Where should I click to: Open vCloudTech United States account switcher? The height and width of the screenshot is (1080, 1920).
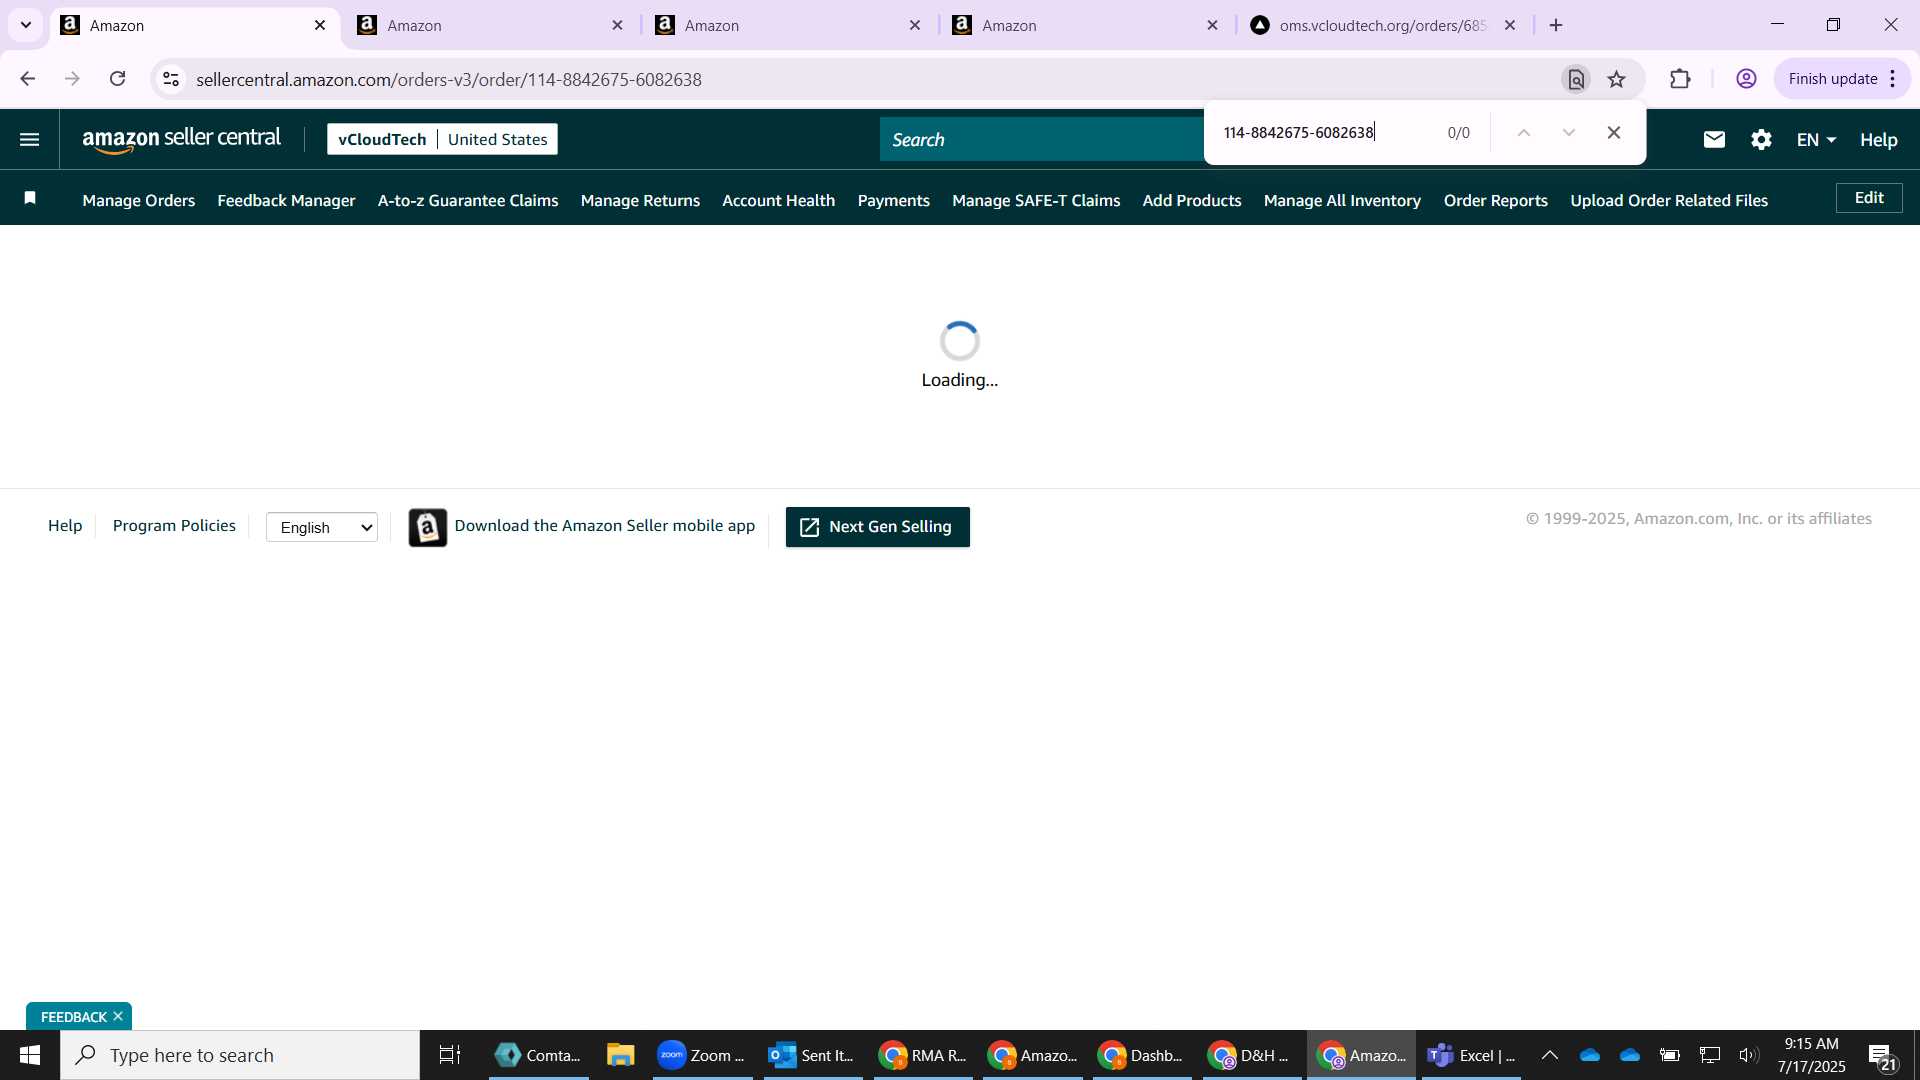[442, 139]
